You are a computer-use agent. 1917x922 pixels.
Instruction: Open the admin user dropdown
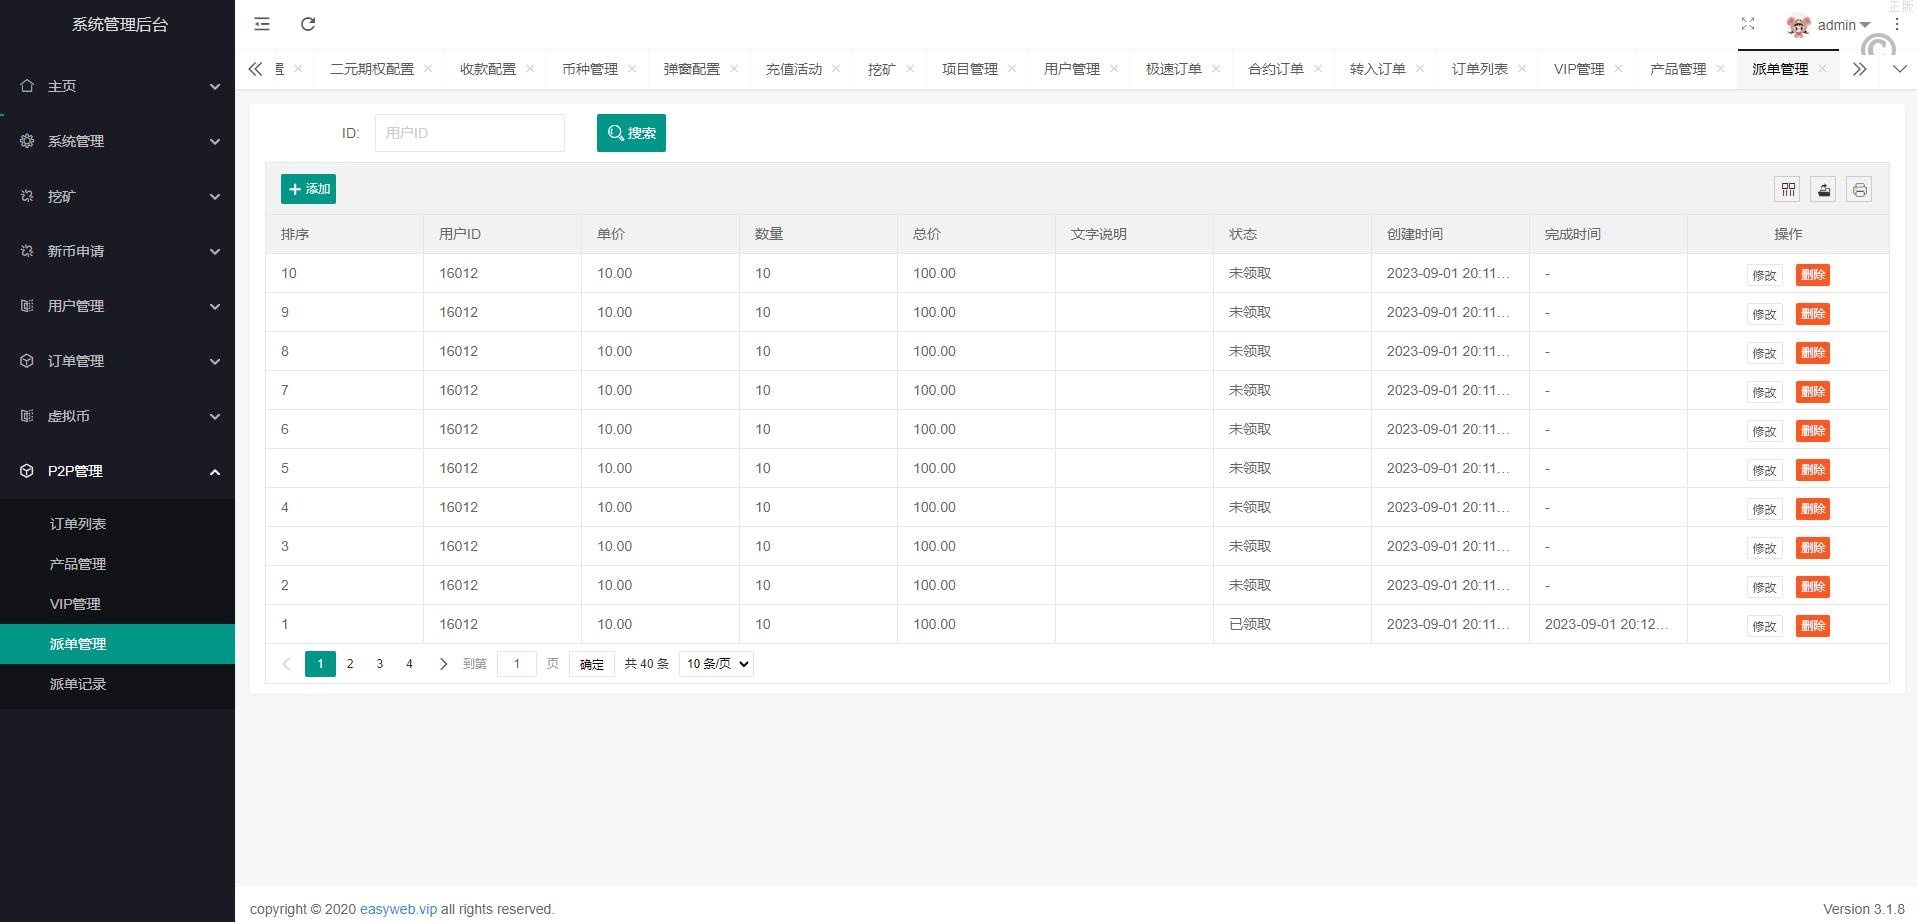(1830, 25)
